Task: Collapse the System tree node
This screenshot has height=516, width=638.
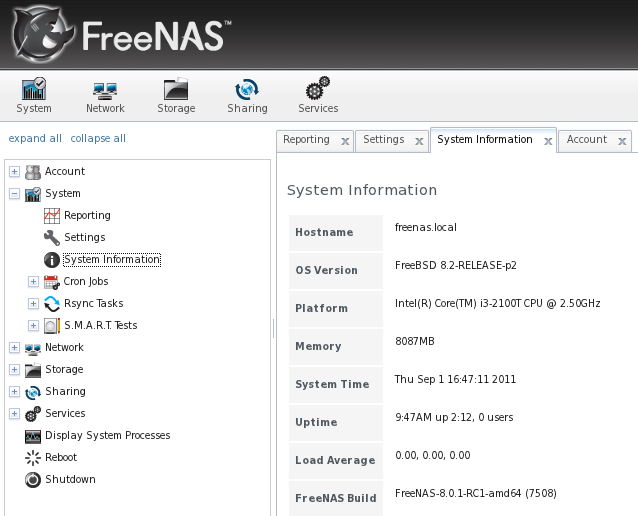Action: click(14, 193)
